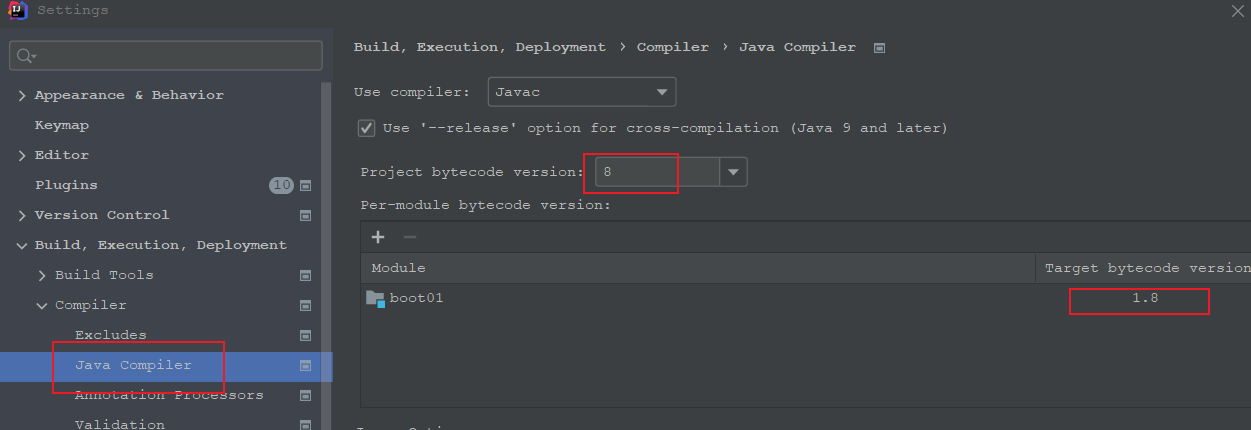The height and width of the screenshot is (430, 1251).
Task: Click the project-level icon on Compiler row
Action: point(306,305)
